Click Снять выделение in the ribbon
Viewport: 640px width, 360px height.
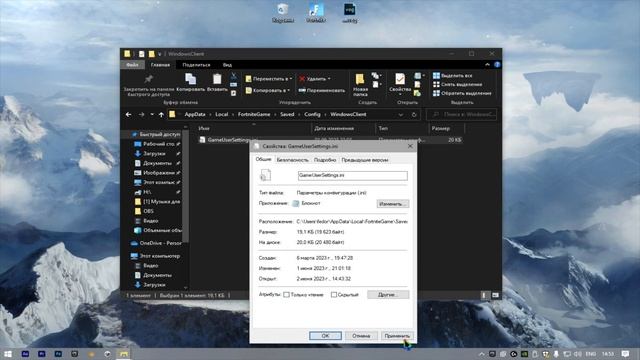[x=458, y=84]
